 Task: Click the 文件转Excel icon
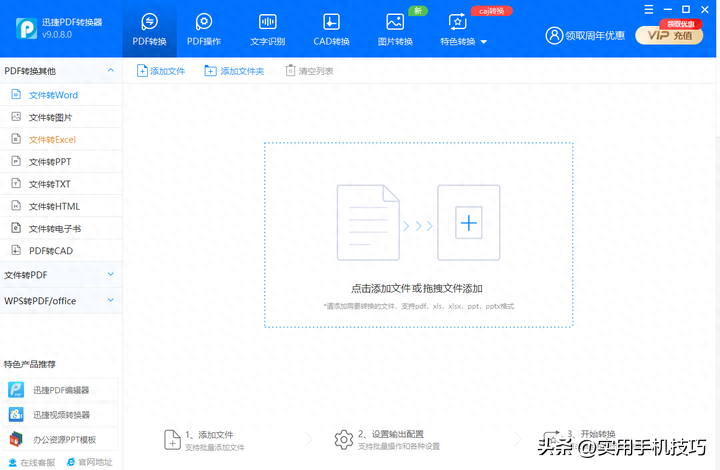[x=16, y=139]
